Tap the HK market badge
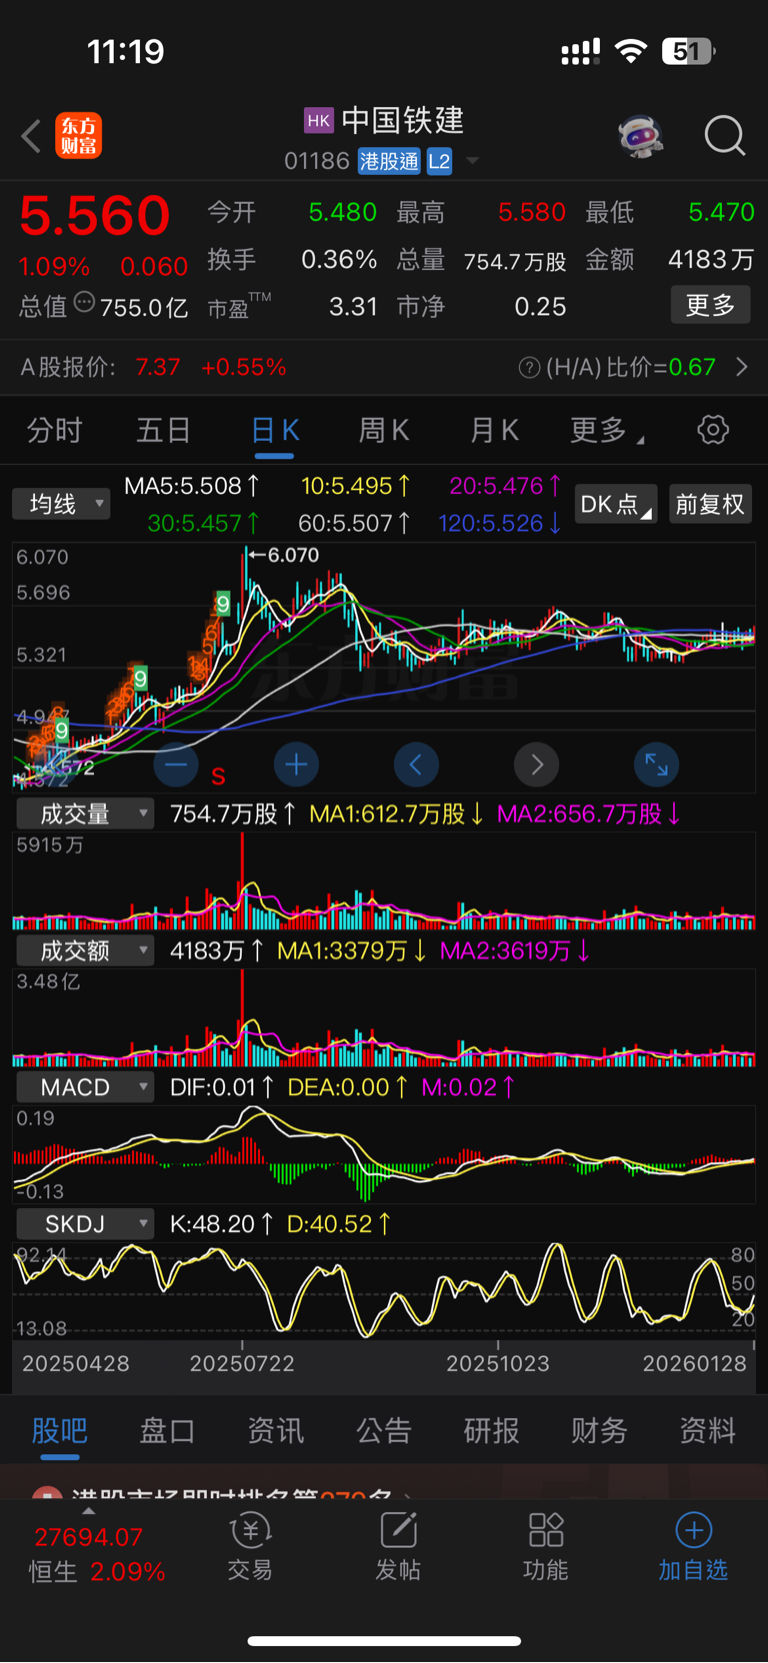Image resolution: width=768 pixels, height=1663 pixels. pyautogui.click(x=318, y=121)
